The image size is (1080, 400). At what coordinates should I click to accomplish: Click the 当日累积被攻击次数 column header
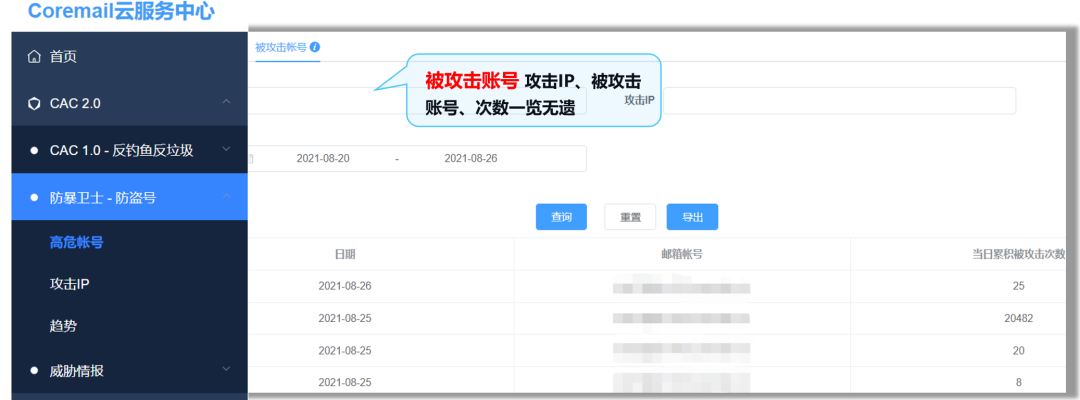[1018, 254]
